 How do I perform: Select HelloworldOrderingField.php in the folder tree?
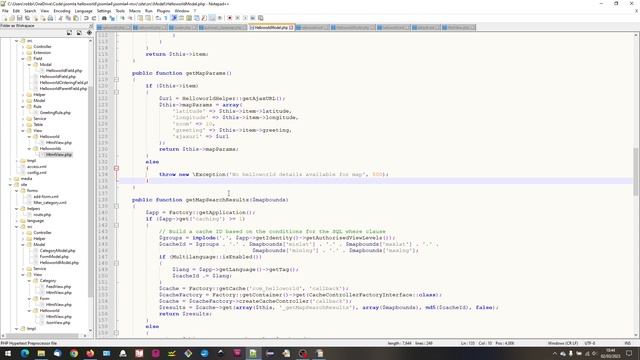pos(63,82)
